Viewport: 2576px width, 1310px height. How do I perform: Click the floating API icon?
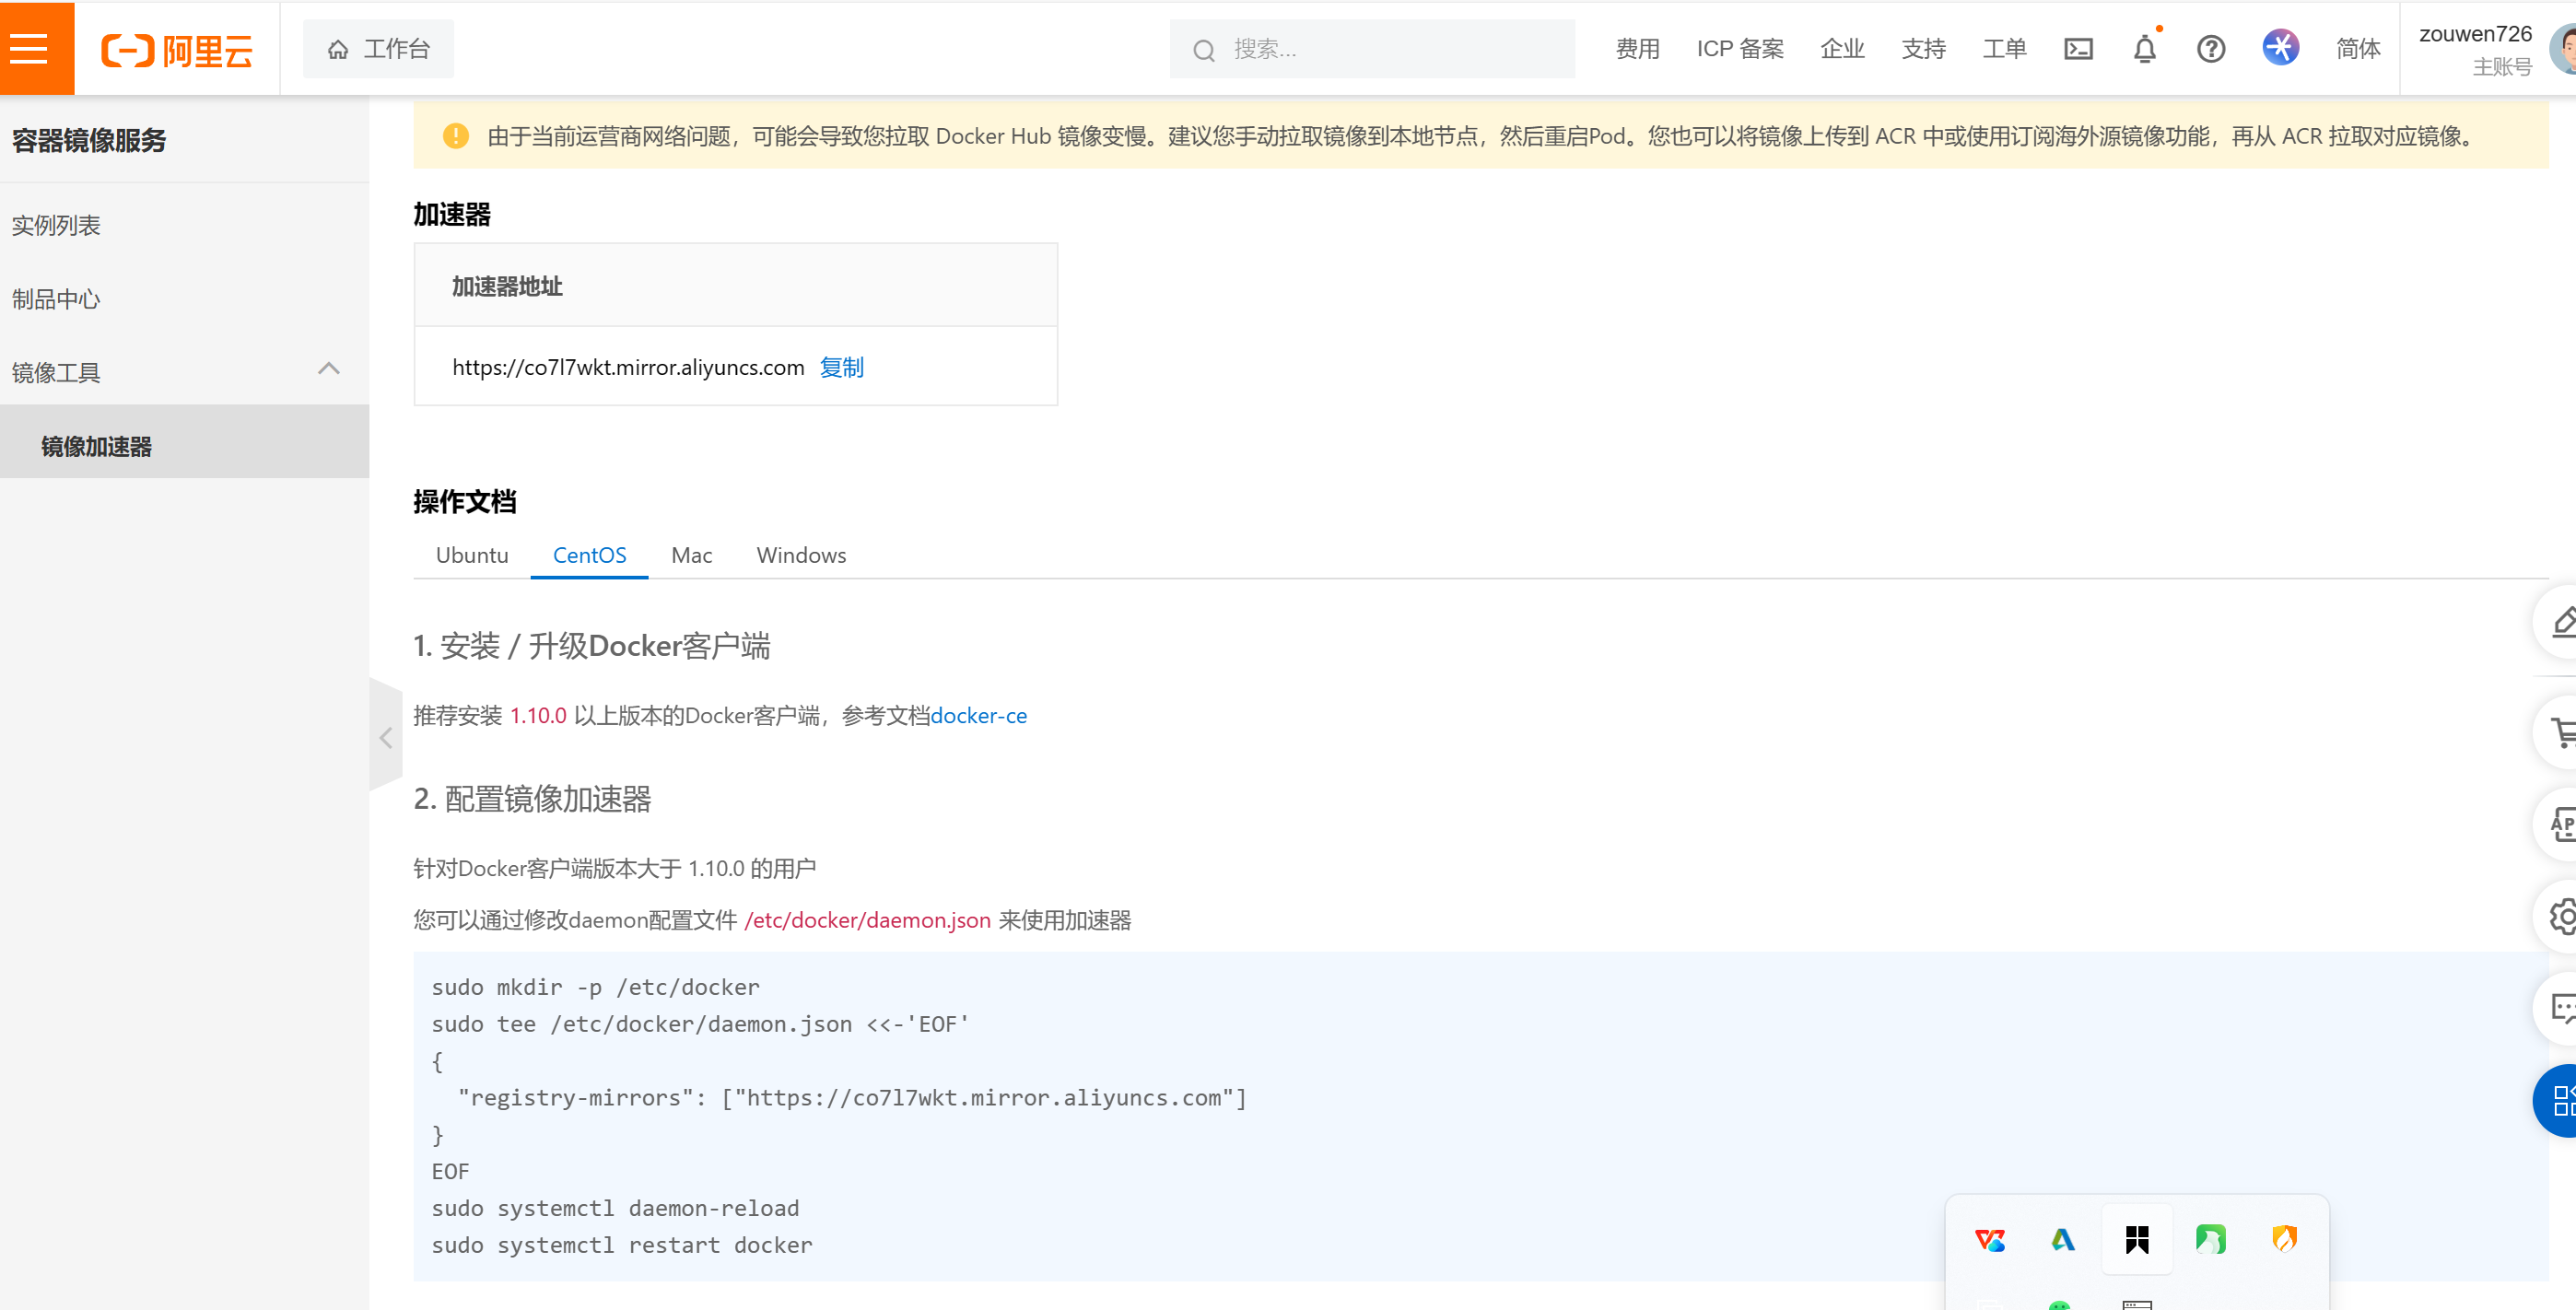pos(2561,824)
